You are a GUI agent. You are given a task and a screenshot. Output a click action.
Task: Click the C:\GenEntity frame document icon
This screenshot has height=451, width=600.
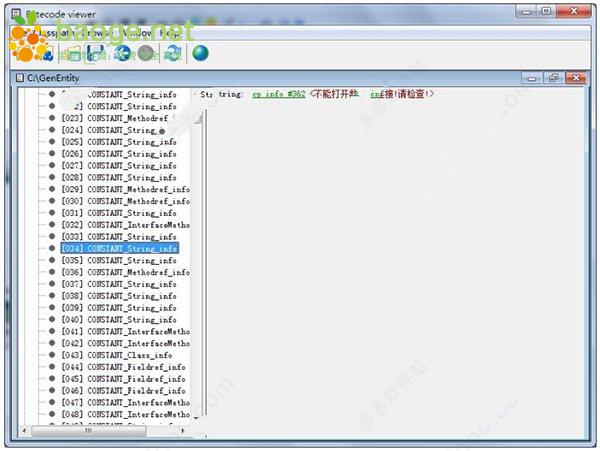tap(20, 78)
